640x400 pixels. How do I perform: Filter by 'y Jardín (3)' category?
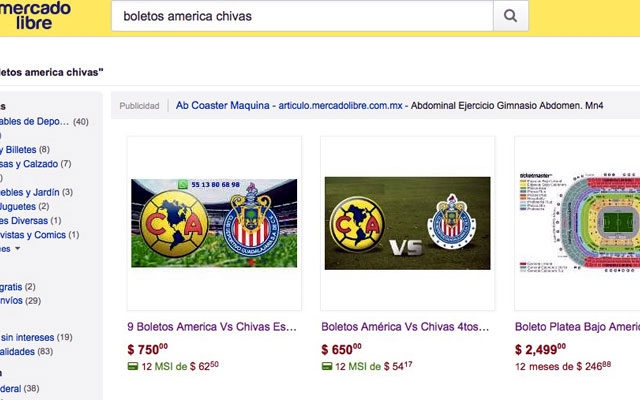point(35,192)
